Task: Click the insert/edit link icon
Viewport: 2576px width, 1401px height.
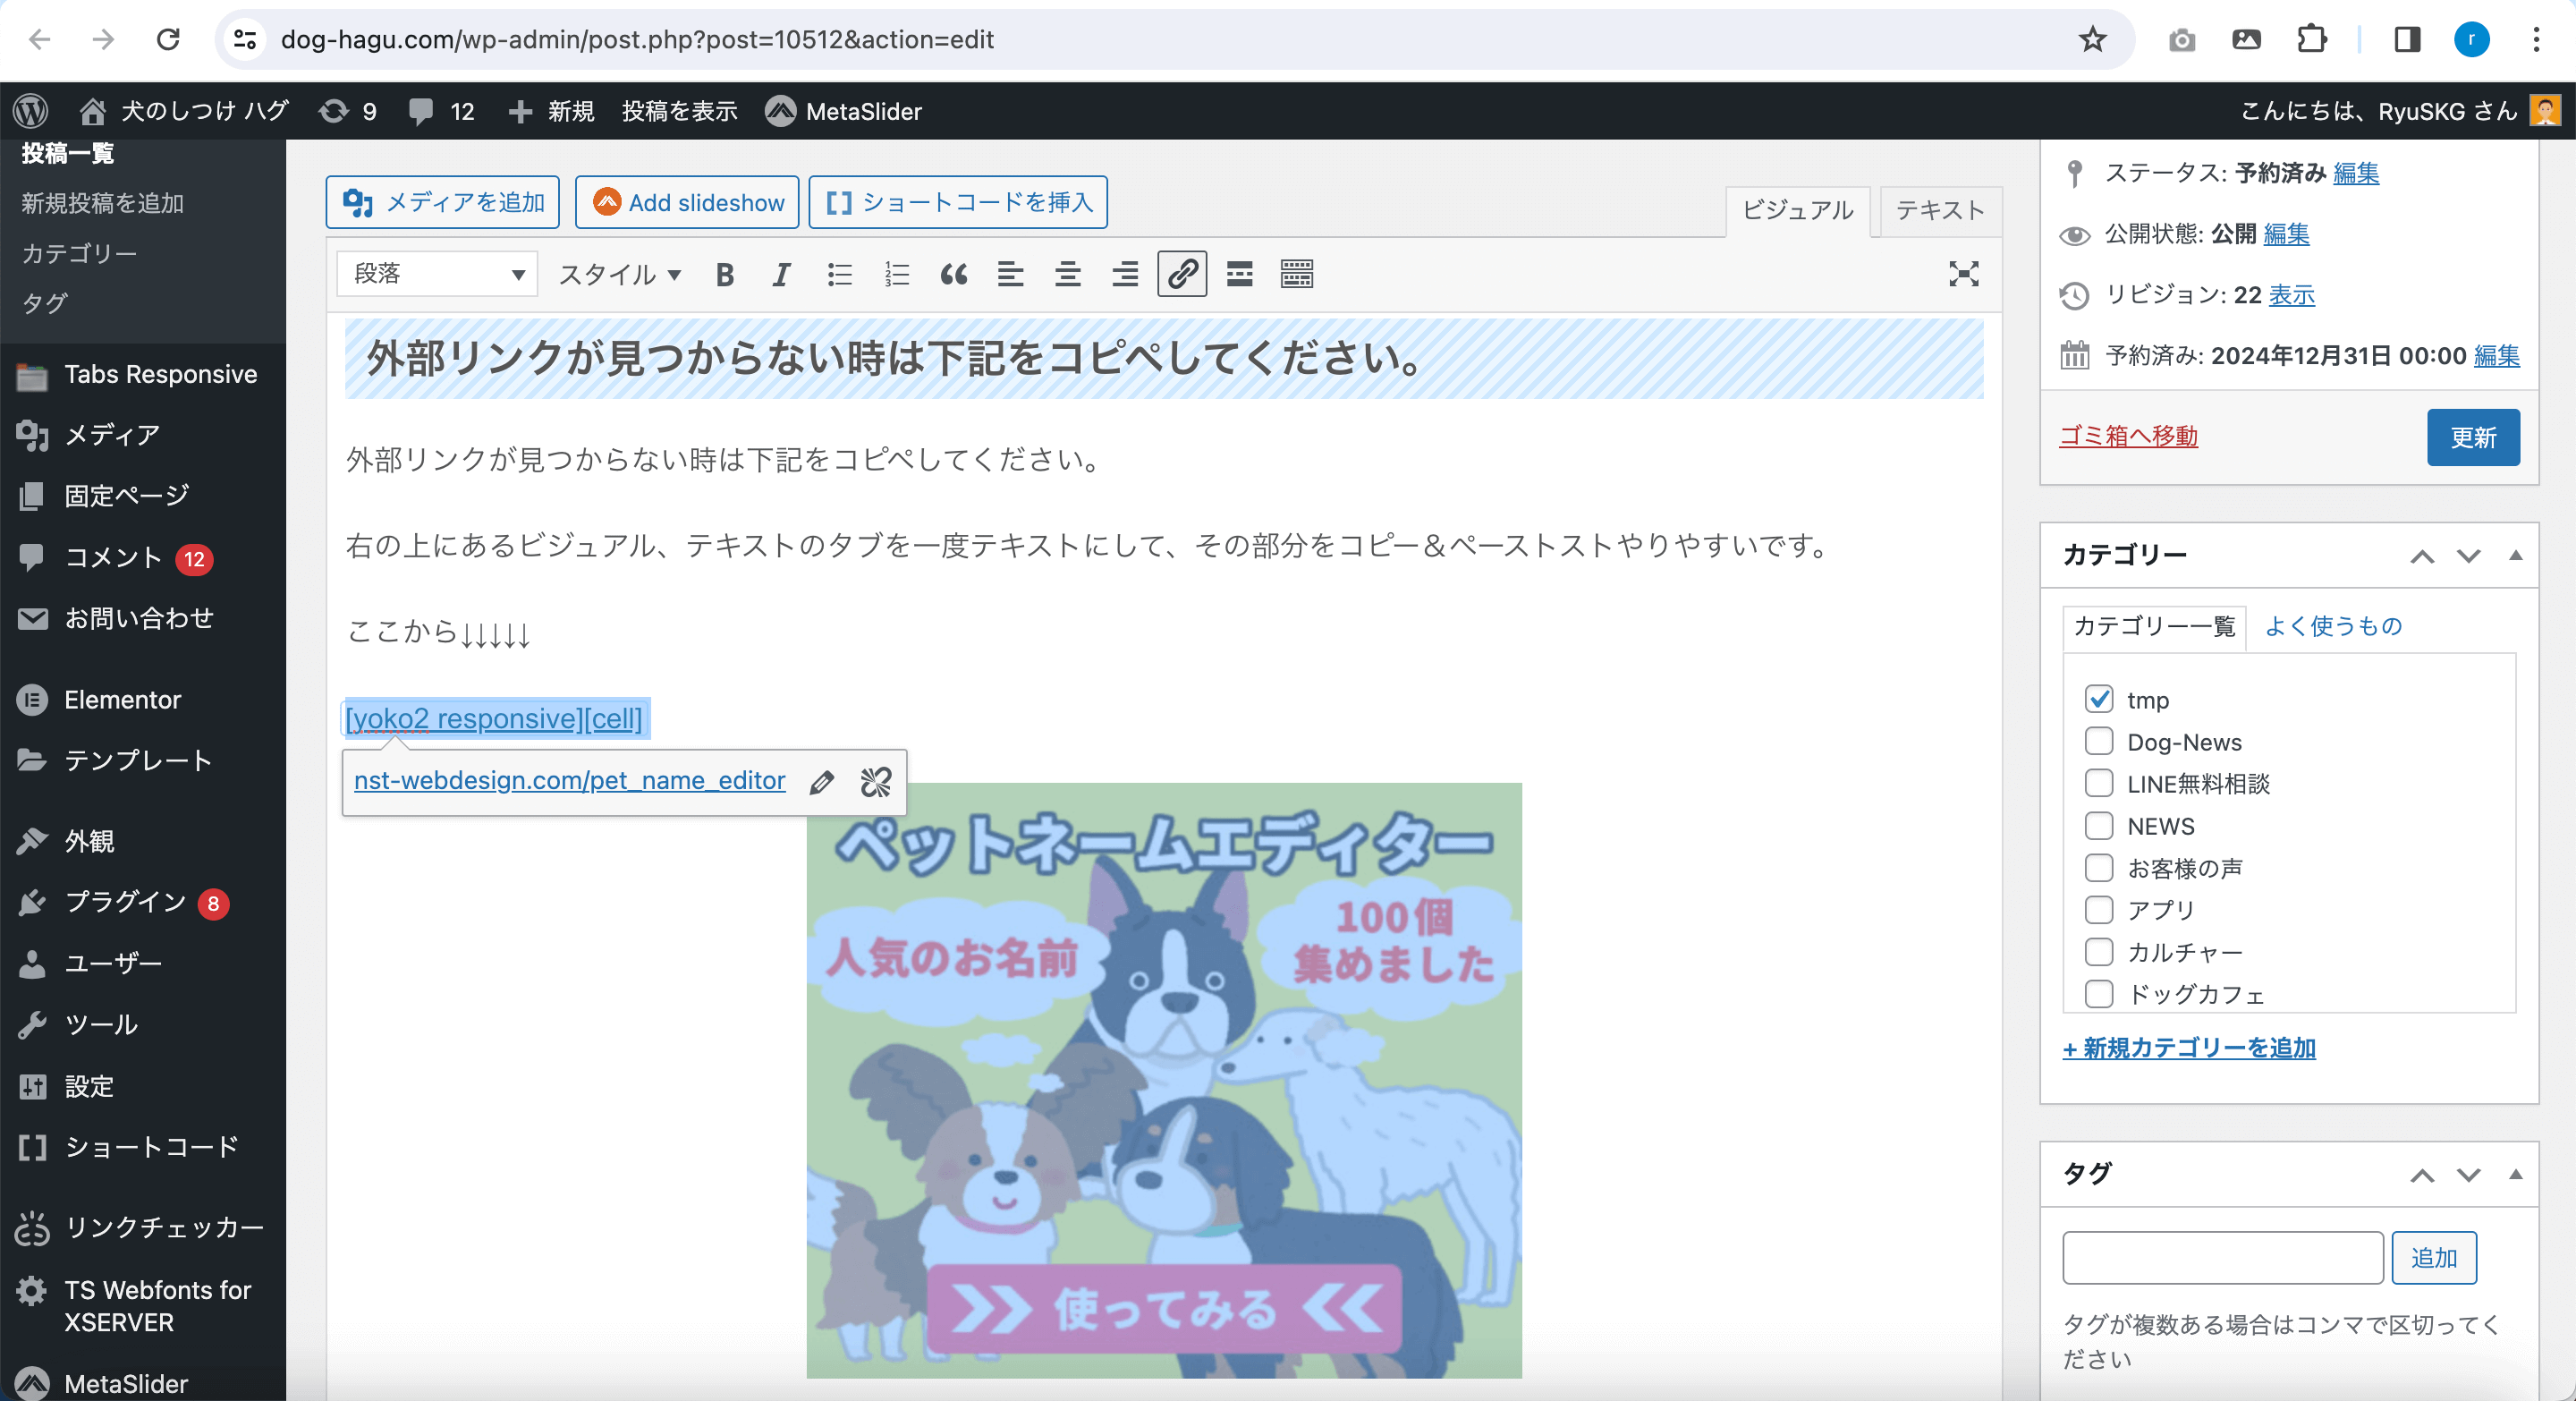Action: pos(1182,274)
